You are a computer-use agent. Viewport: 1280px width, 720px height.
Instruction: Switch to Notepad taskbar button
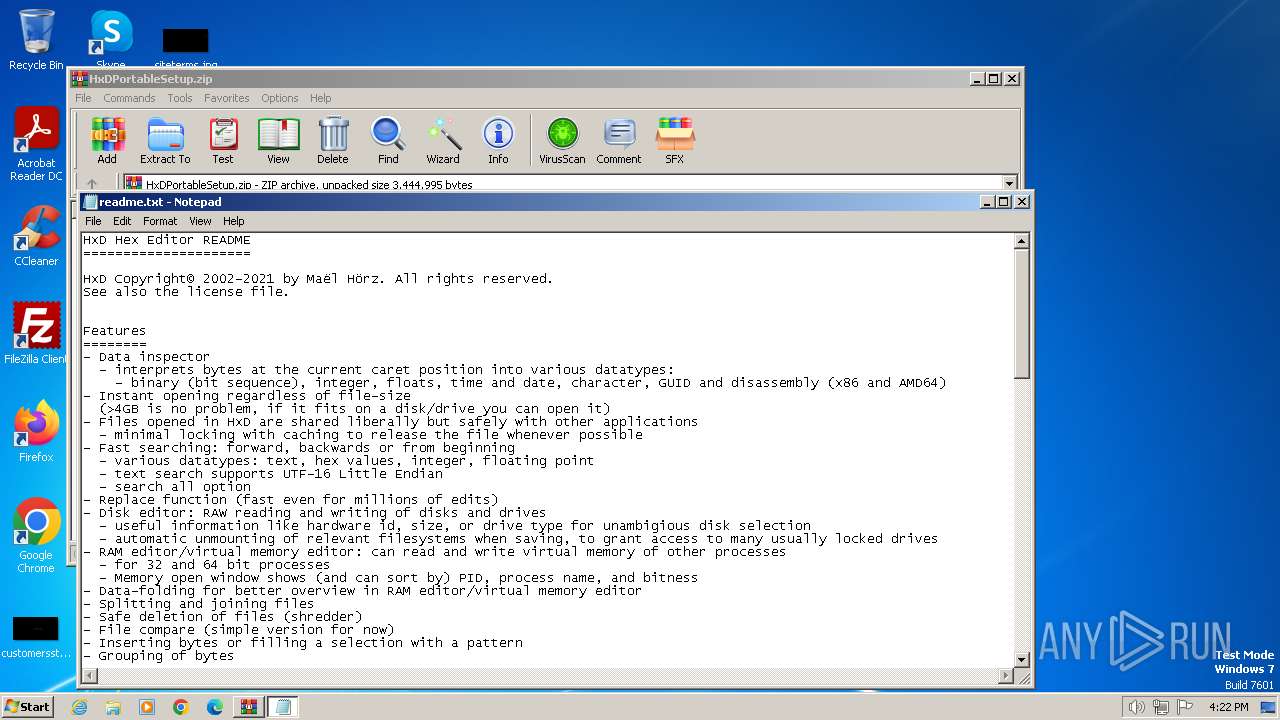(283, 707)
